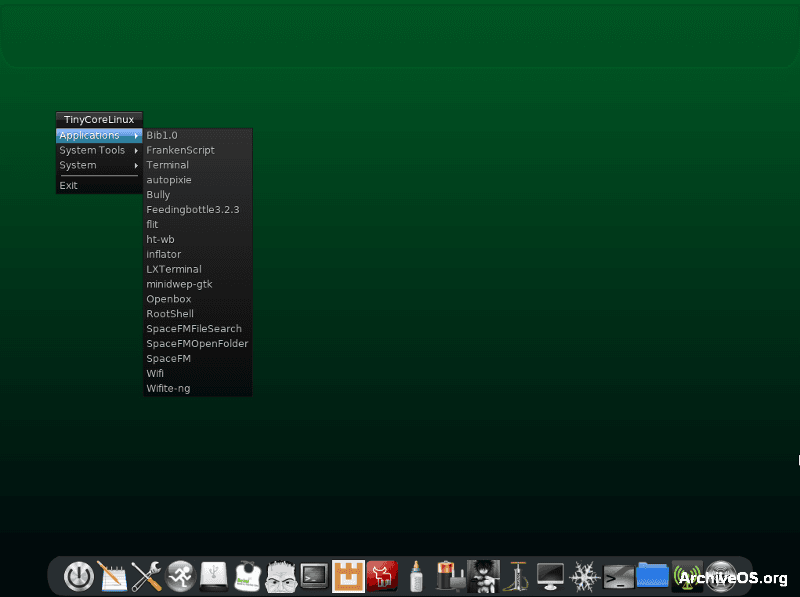Viewport: 800px width, 597px height.
Task: Select autopixie menu entry
Action: pyautogui.click(x=198, y=180)
